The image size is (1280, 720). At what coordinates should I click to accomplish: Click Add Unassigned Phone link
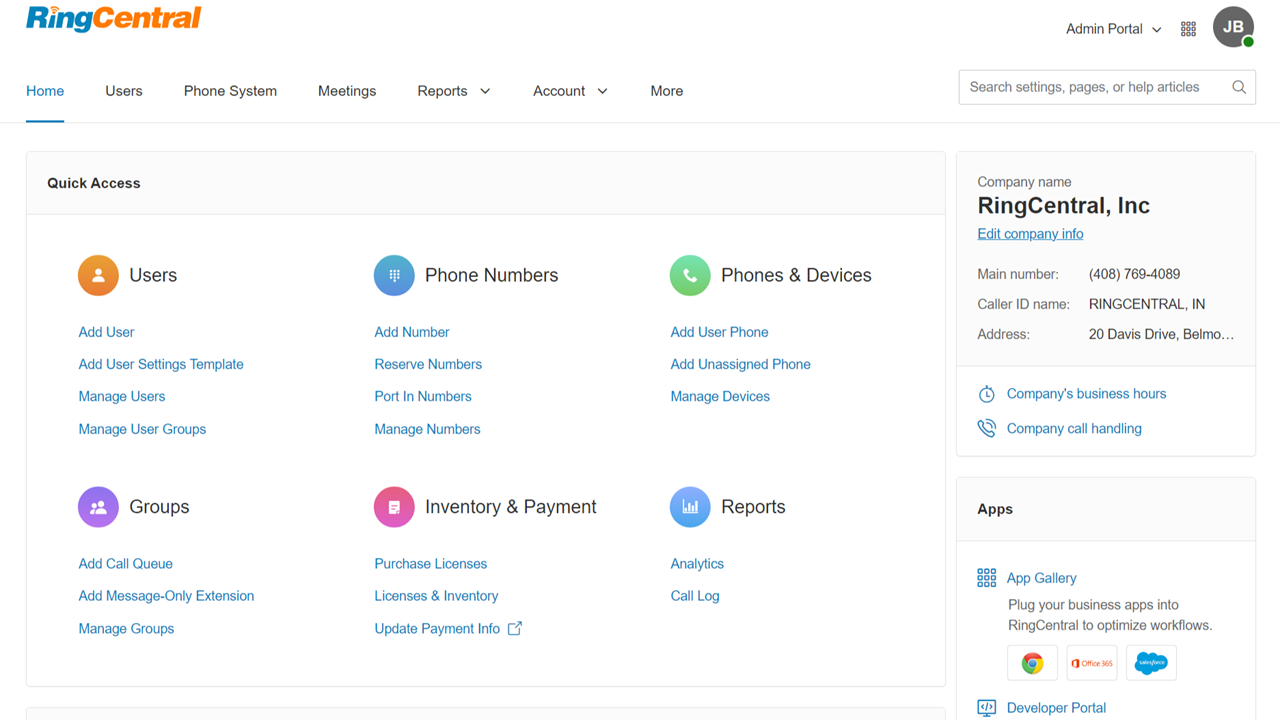click(x=740, y=364)
